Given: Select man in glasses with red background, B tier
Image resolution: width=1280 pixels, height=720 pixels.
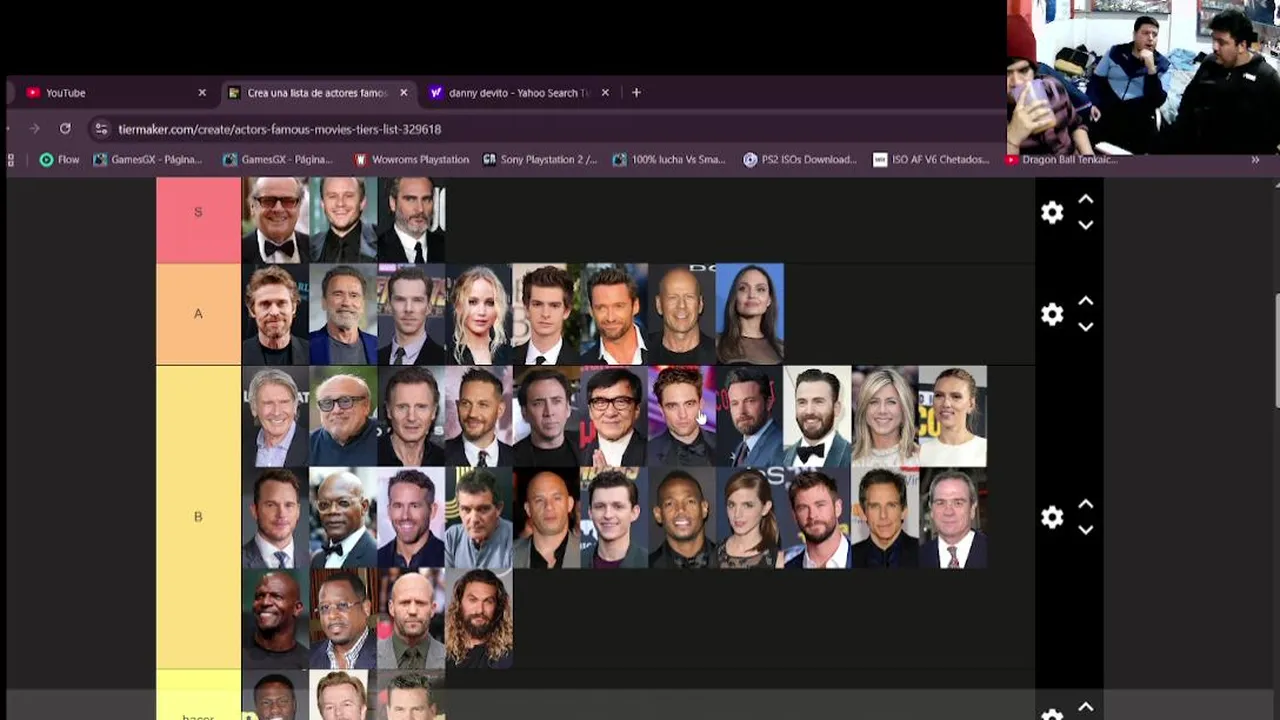Looking at the screenshot, I should [614, 416].
